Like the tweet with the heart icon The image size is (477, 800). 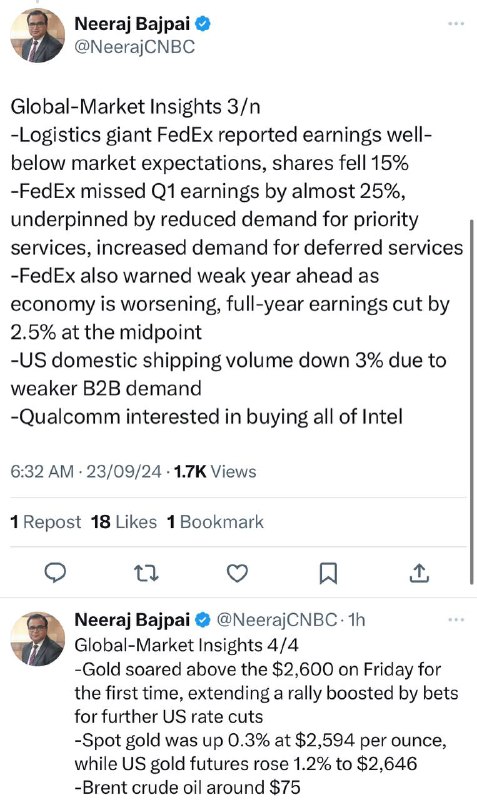tap(237, 573)
